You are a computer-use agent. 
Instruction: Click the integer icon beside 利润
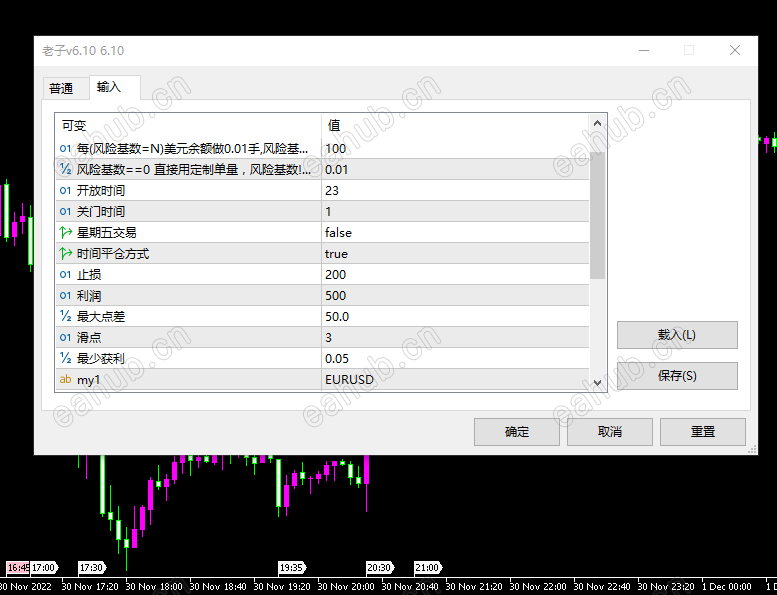(65, 295)
